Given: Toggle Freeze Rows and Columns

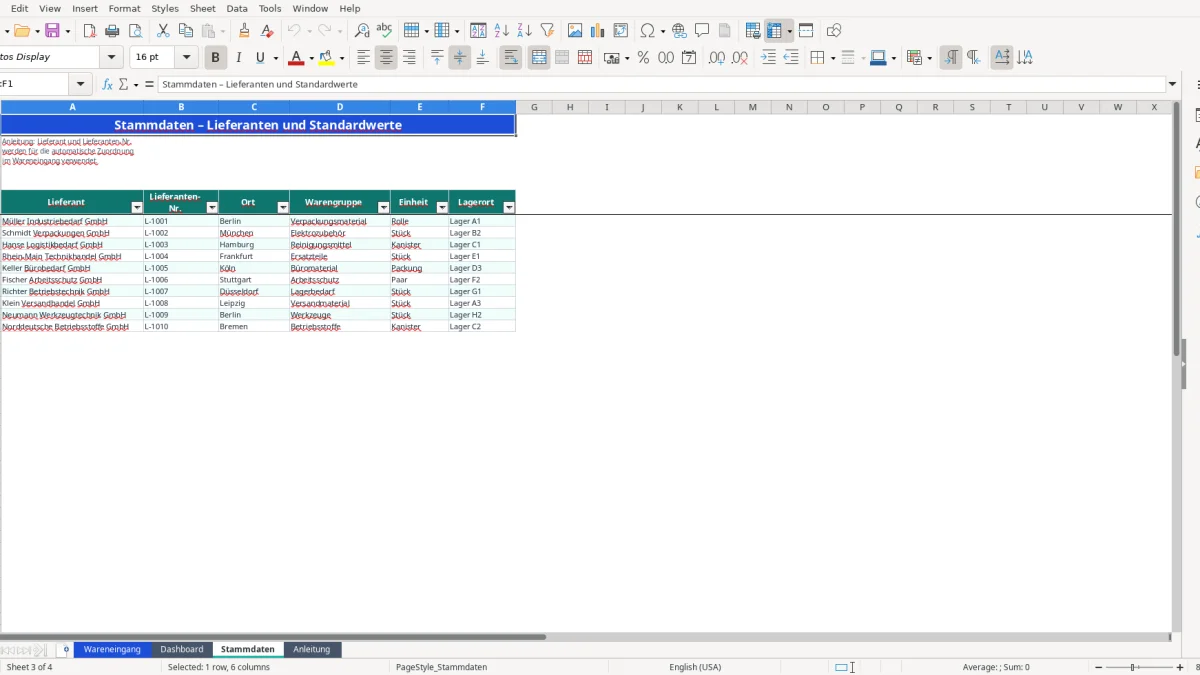Looking at the screenshot, I should 774,31.
